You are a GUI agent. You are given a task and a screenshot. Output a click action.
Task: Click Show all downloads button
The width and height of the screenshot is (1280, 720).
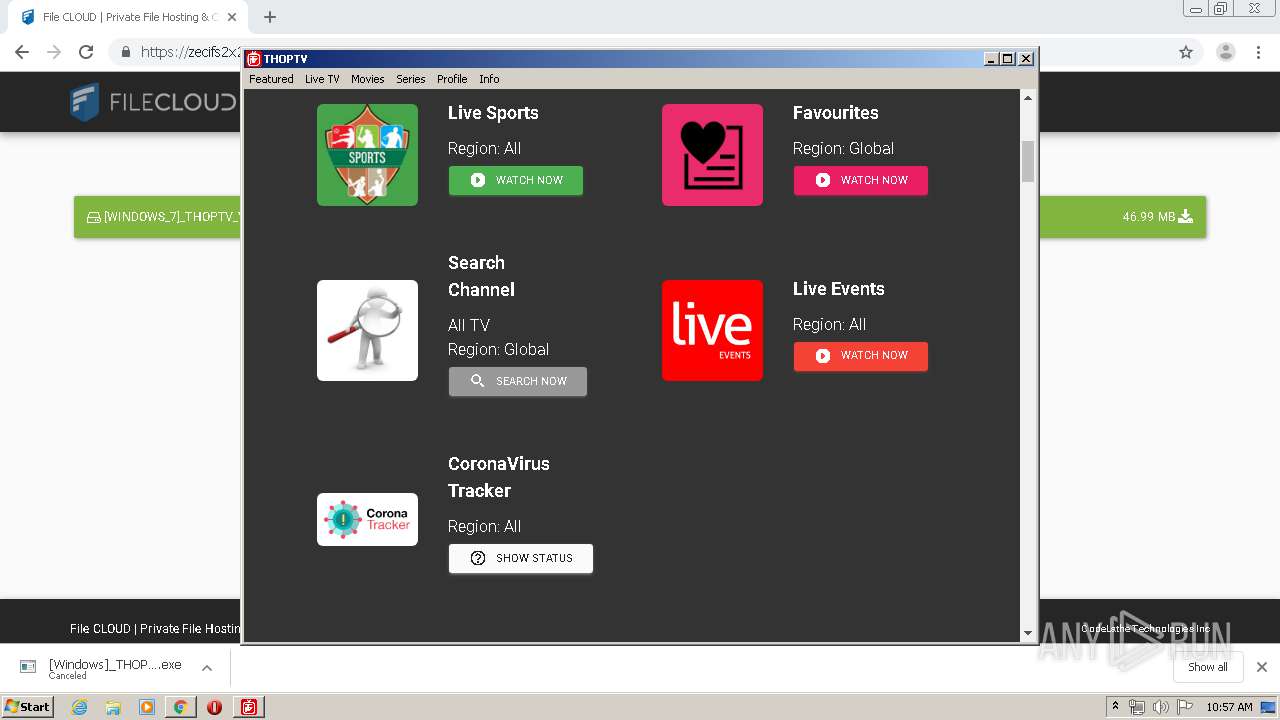(x=1207, y=667)
